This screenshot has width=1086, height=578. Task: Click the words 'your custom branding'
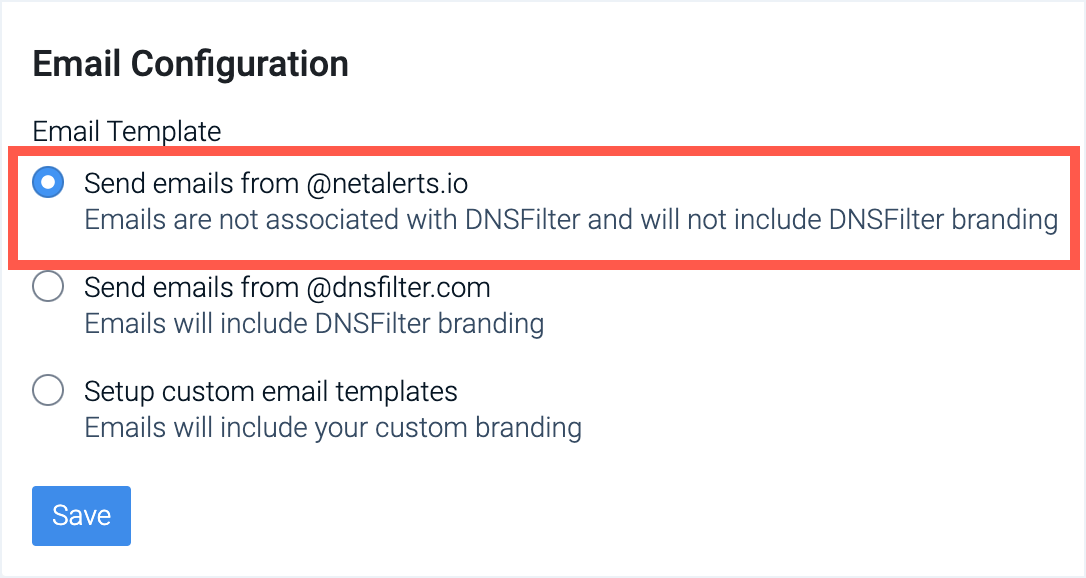pos(448,428)
